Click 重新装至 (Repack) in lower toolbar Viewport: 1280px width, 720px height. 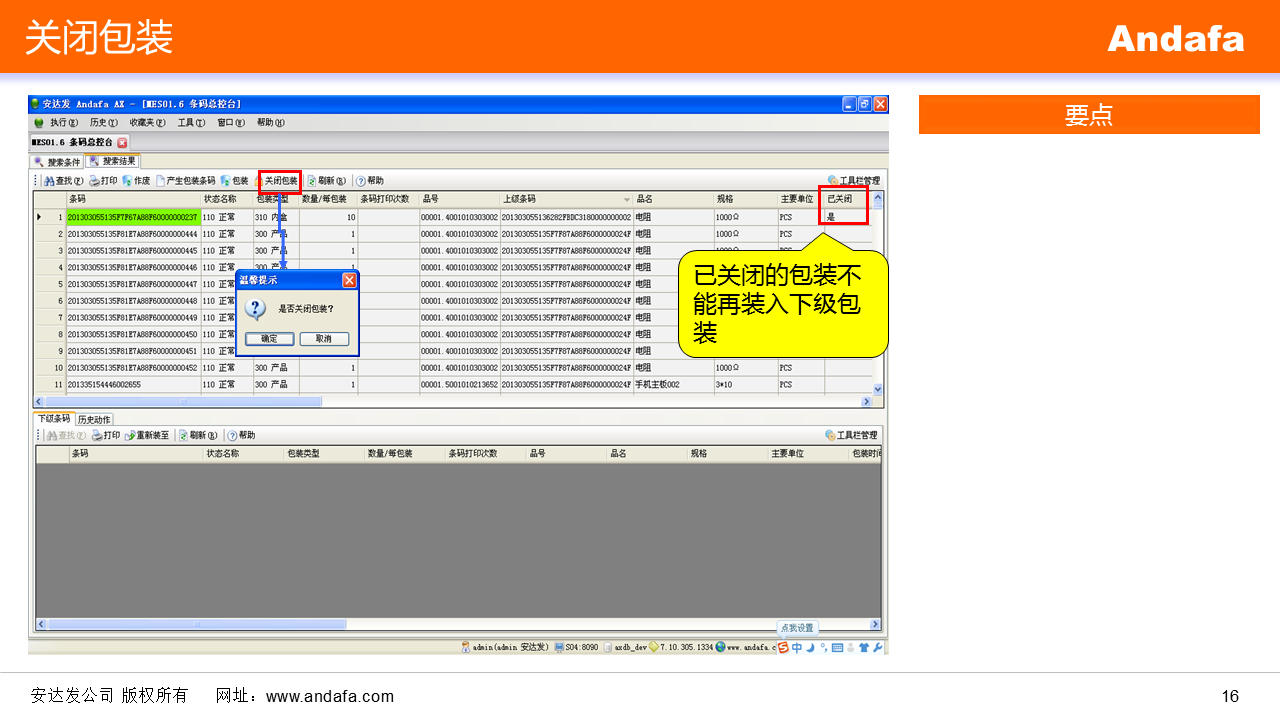click(x=147, y=435)
